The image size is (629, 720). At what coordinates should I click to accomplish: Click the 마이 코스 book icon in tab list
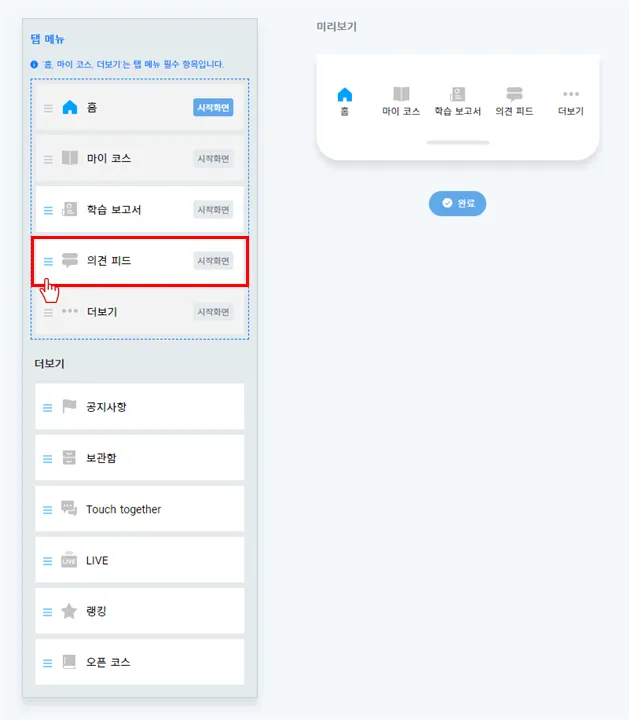click(70, 158)
